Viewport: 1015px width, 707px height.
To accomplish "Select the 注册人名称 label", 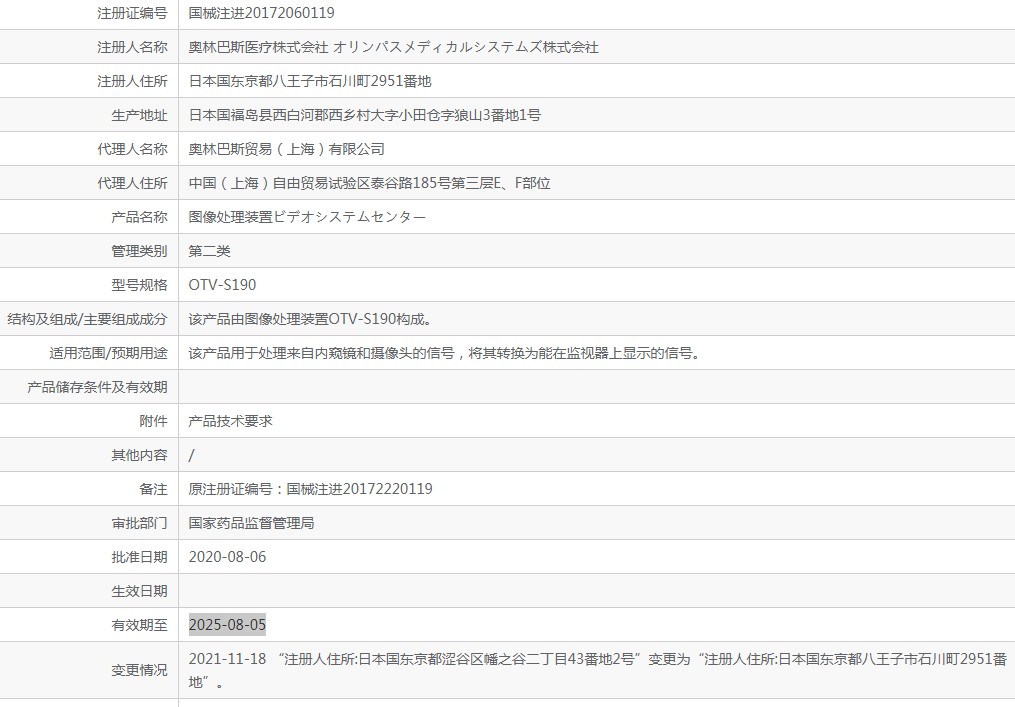I will (132, 47).
